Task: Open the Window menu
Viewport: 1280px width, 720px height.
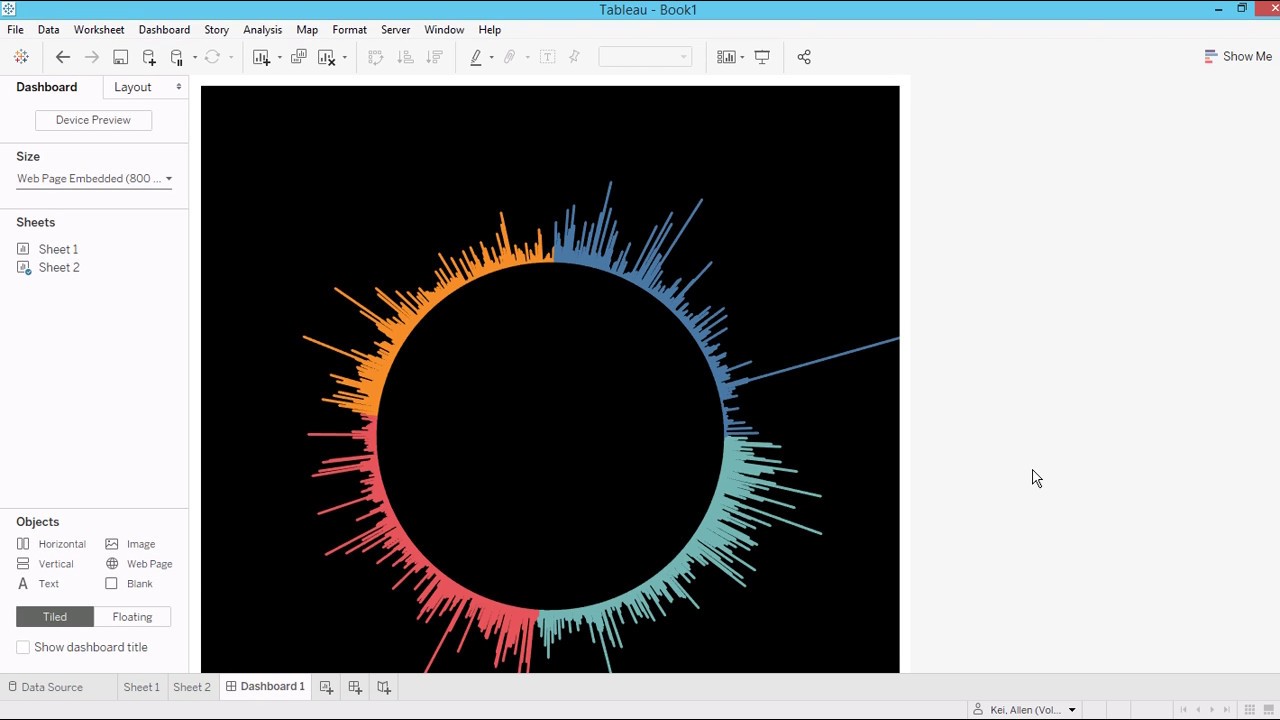Action: 444,30
